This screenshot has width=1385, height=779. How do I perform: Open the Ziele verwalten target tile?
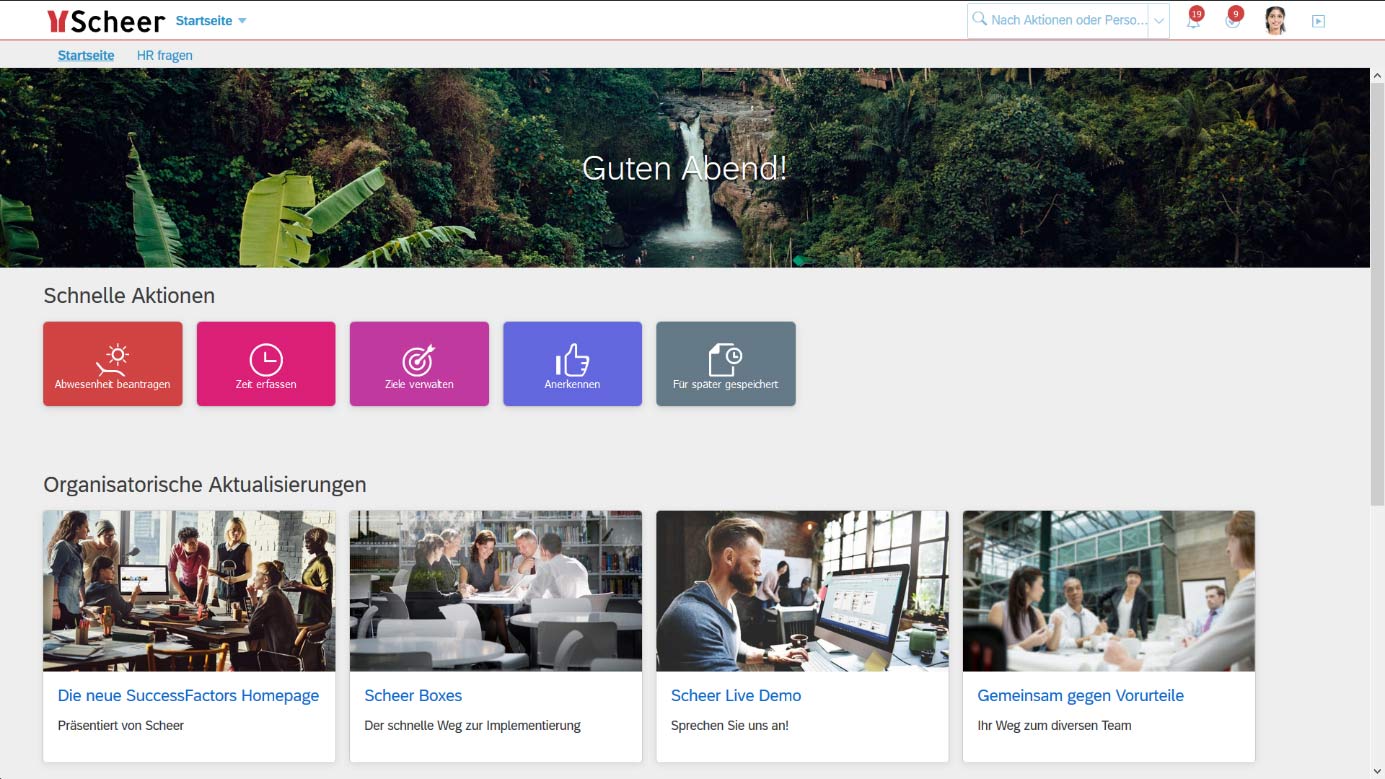click(x=419, y=364)
